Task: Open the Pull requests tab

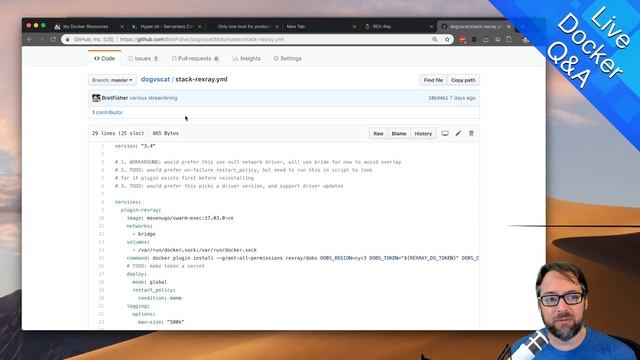Action: [x=196, y=58]
